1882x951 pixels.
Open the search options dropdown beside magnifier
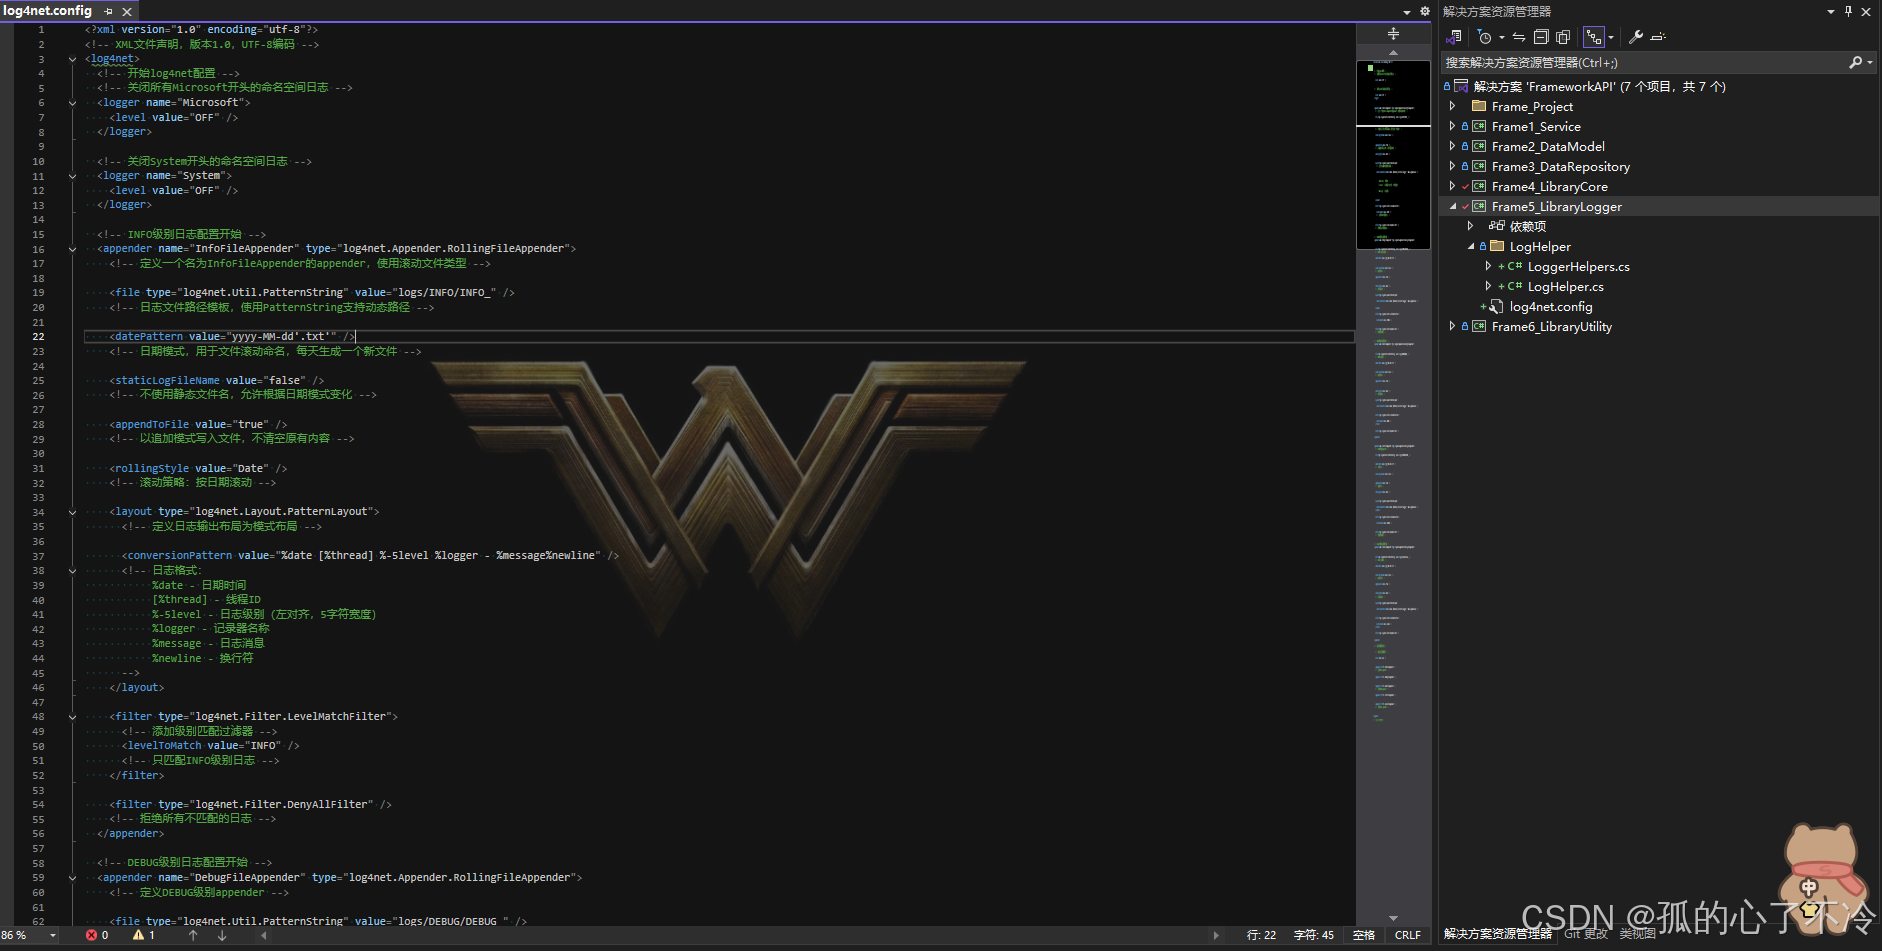1870,62
